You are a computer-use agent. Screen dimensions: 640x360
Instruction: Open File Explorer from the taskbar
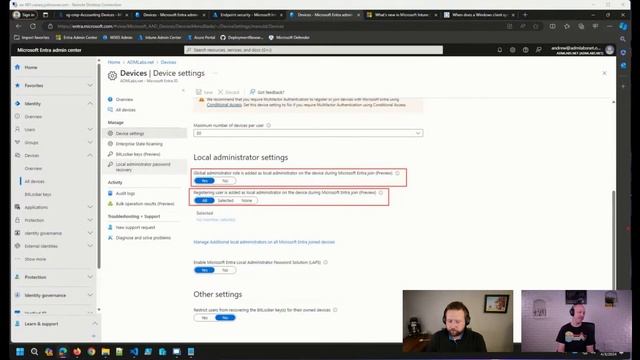tap(105, 351)
